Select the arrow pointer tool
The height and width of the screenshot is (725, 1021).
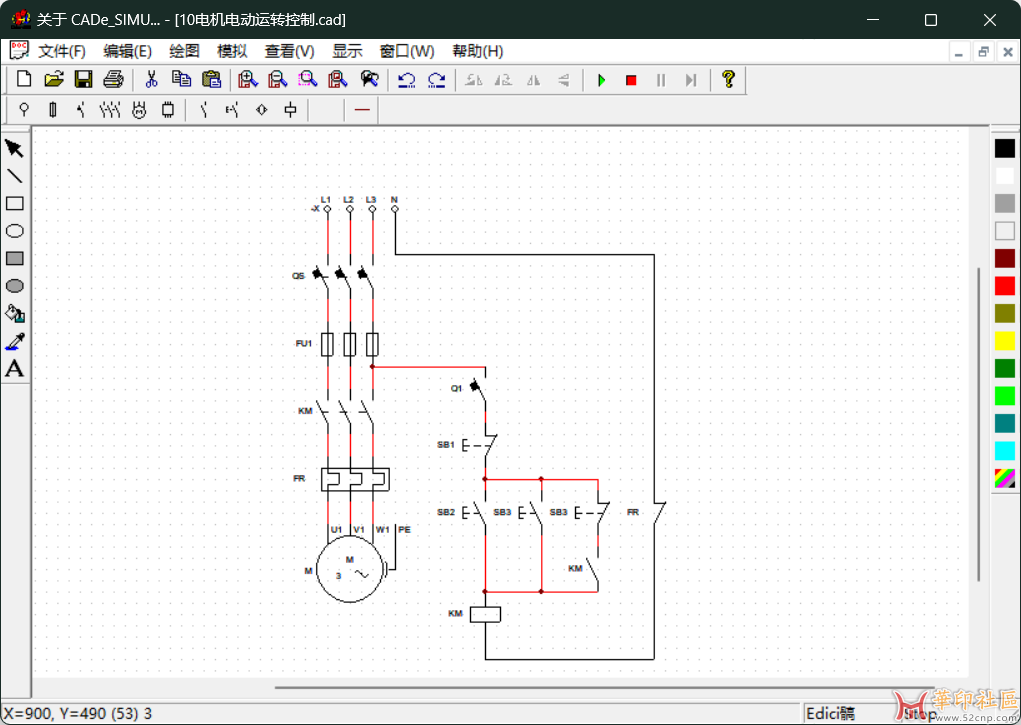[x=15, y=149]
